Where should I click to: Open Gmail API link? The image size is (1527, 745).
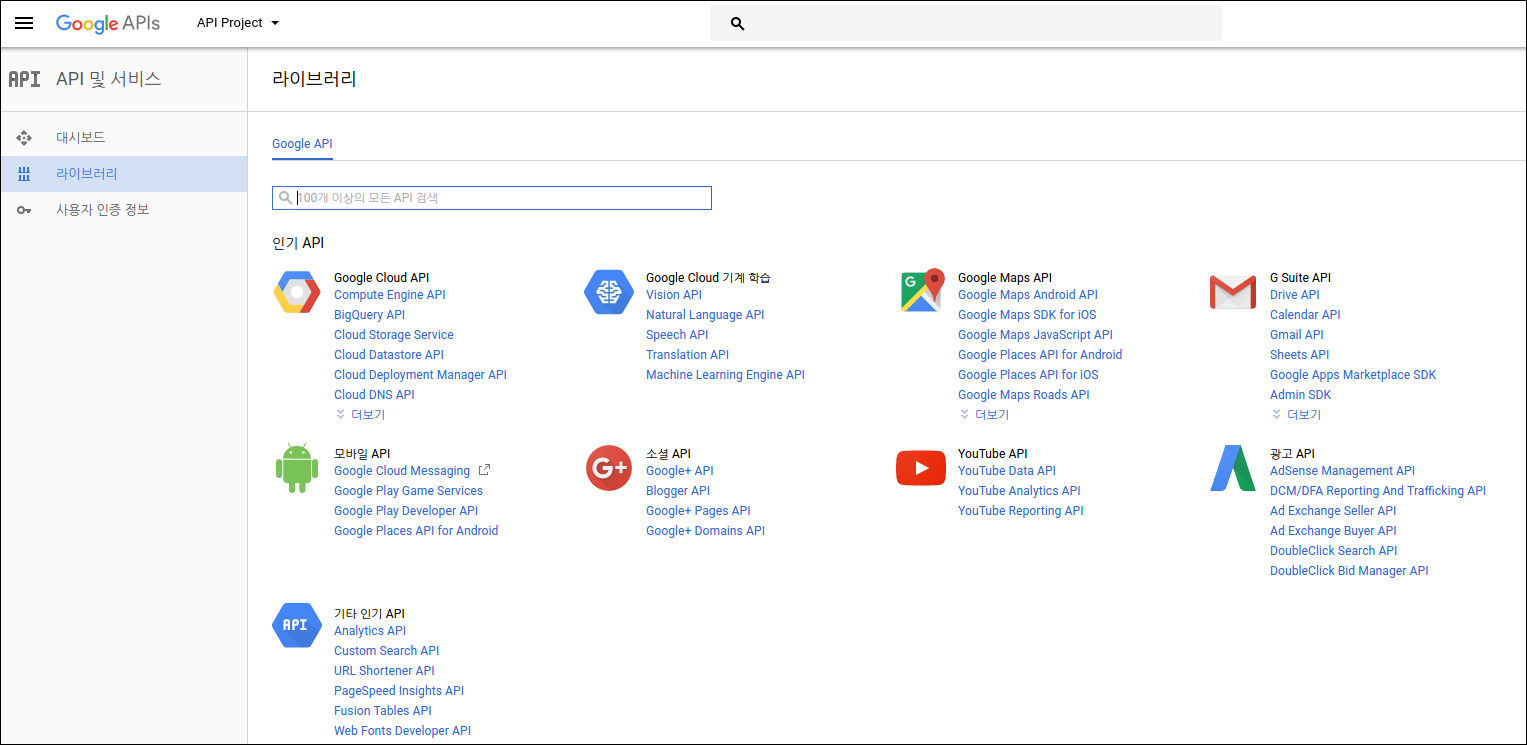tap(1297, 335)
